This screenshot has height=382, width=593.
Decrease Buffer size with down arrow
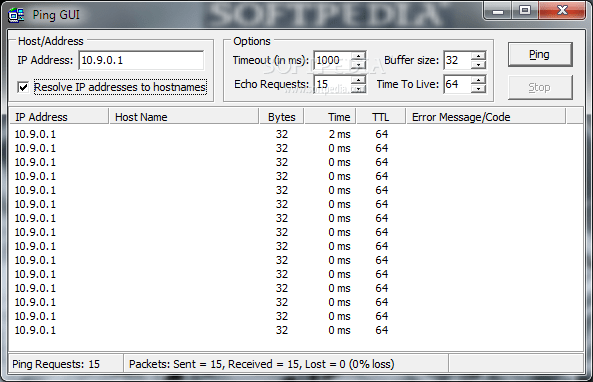478,65
